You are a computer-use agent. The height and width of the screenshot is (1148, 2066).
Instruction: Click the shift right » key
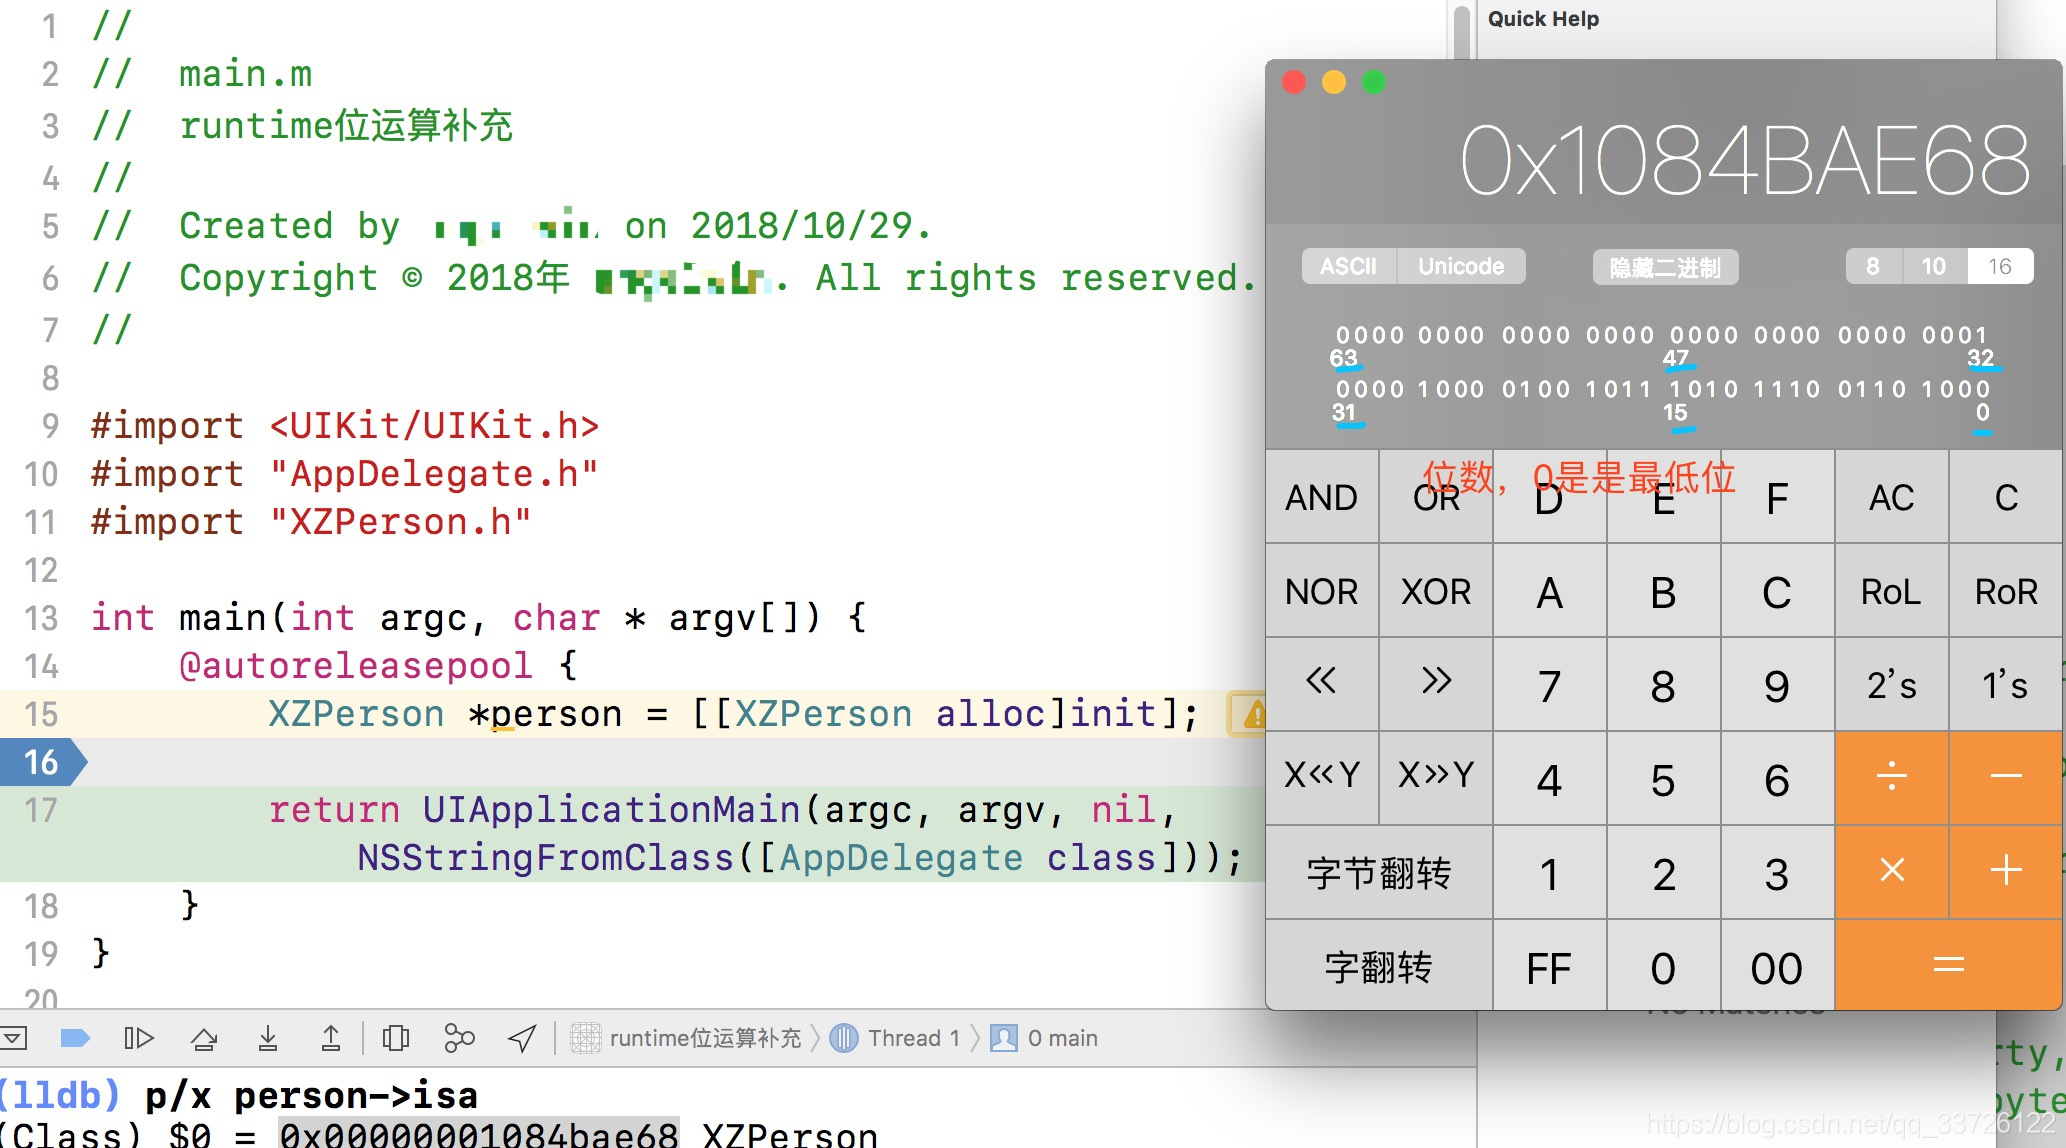click(1436, 684)
